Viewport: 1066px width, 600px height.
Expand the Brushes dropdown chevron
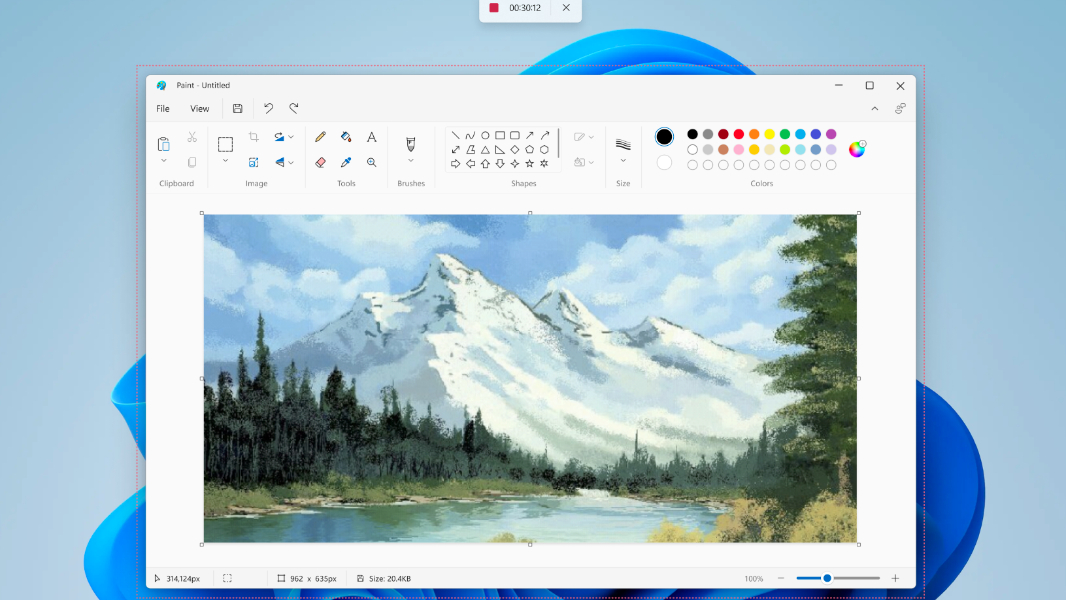(x=411, y=161)
